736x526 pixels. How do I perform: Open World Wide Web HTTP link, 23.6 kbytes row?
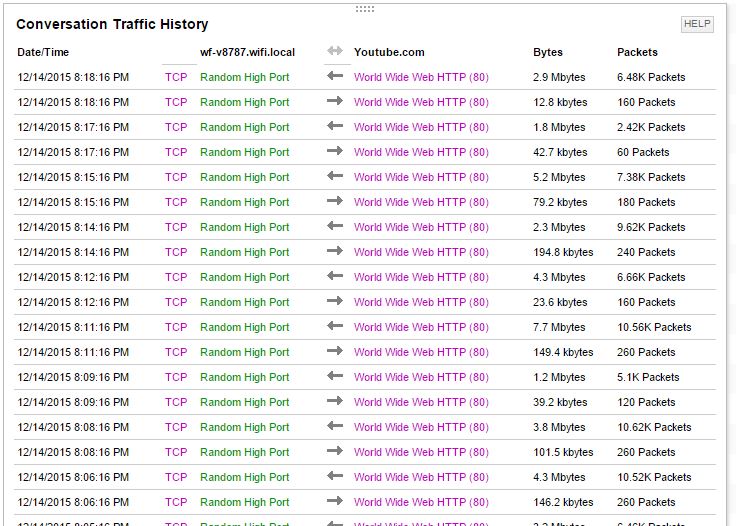pos(421,302)
